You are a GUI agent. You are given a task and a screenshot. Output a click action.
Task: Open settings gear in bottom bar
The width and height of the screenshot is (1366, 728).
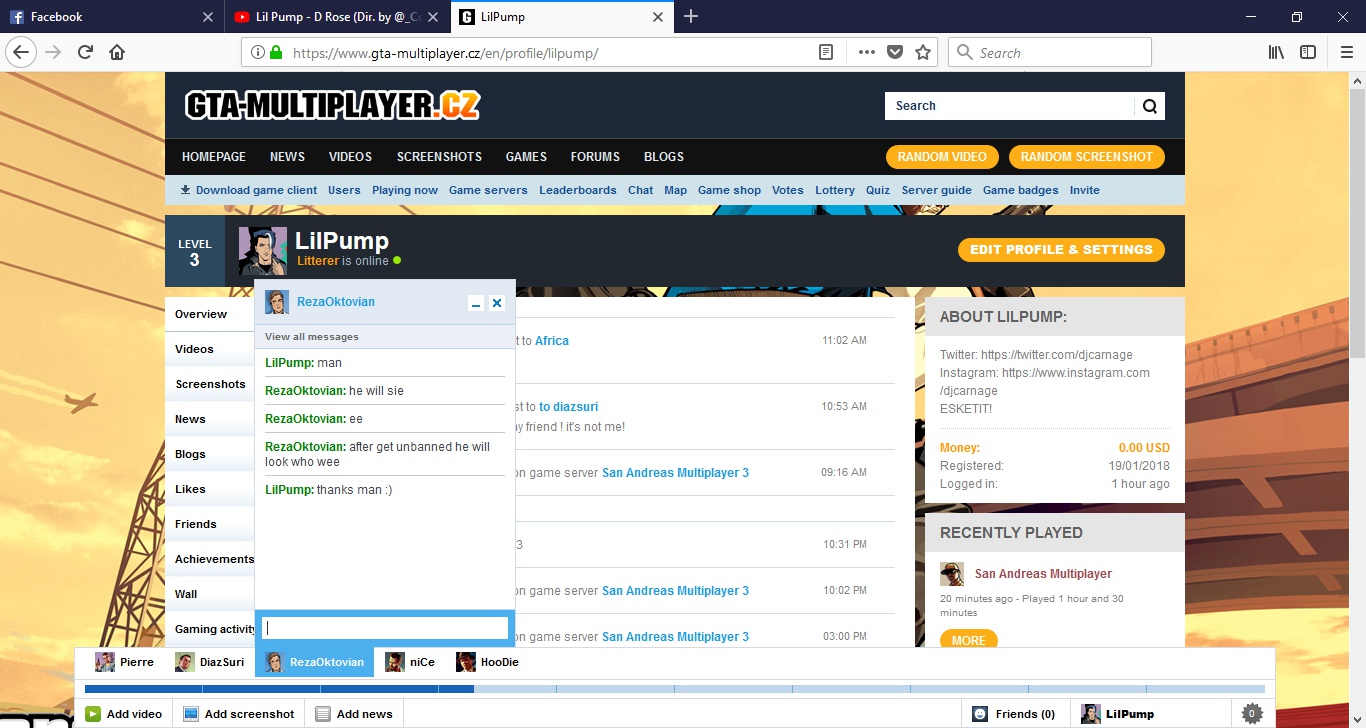[1251, 714]
